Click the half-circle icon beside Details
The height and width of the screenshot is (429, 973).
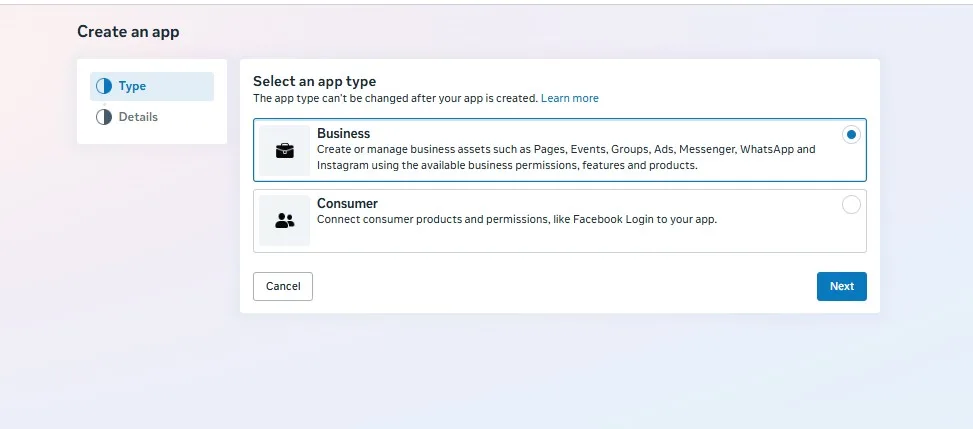[x=104, y=117]
